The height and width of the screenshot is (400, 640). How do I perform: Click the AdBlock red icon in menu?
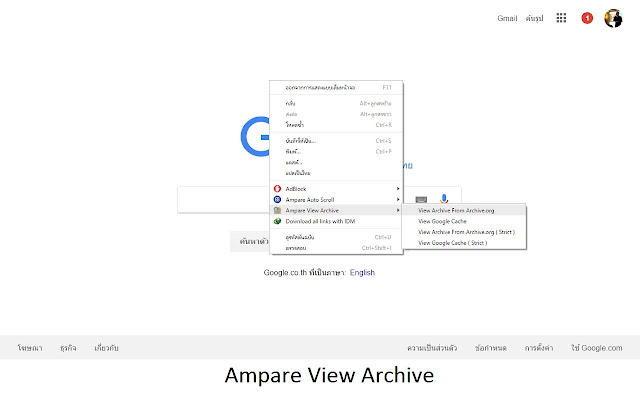click(277, 189)
